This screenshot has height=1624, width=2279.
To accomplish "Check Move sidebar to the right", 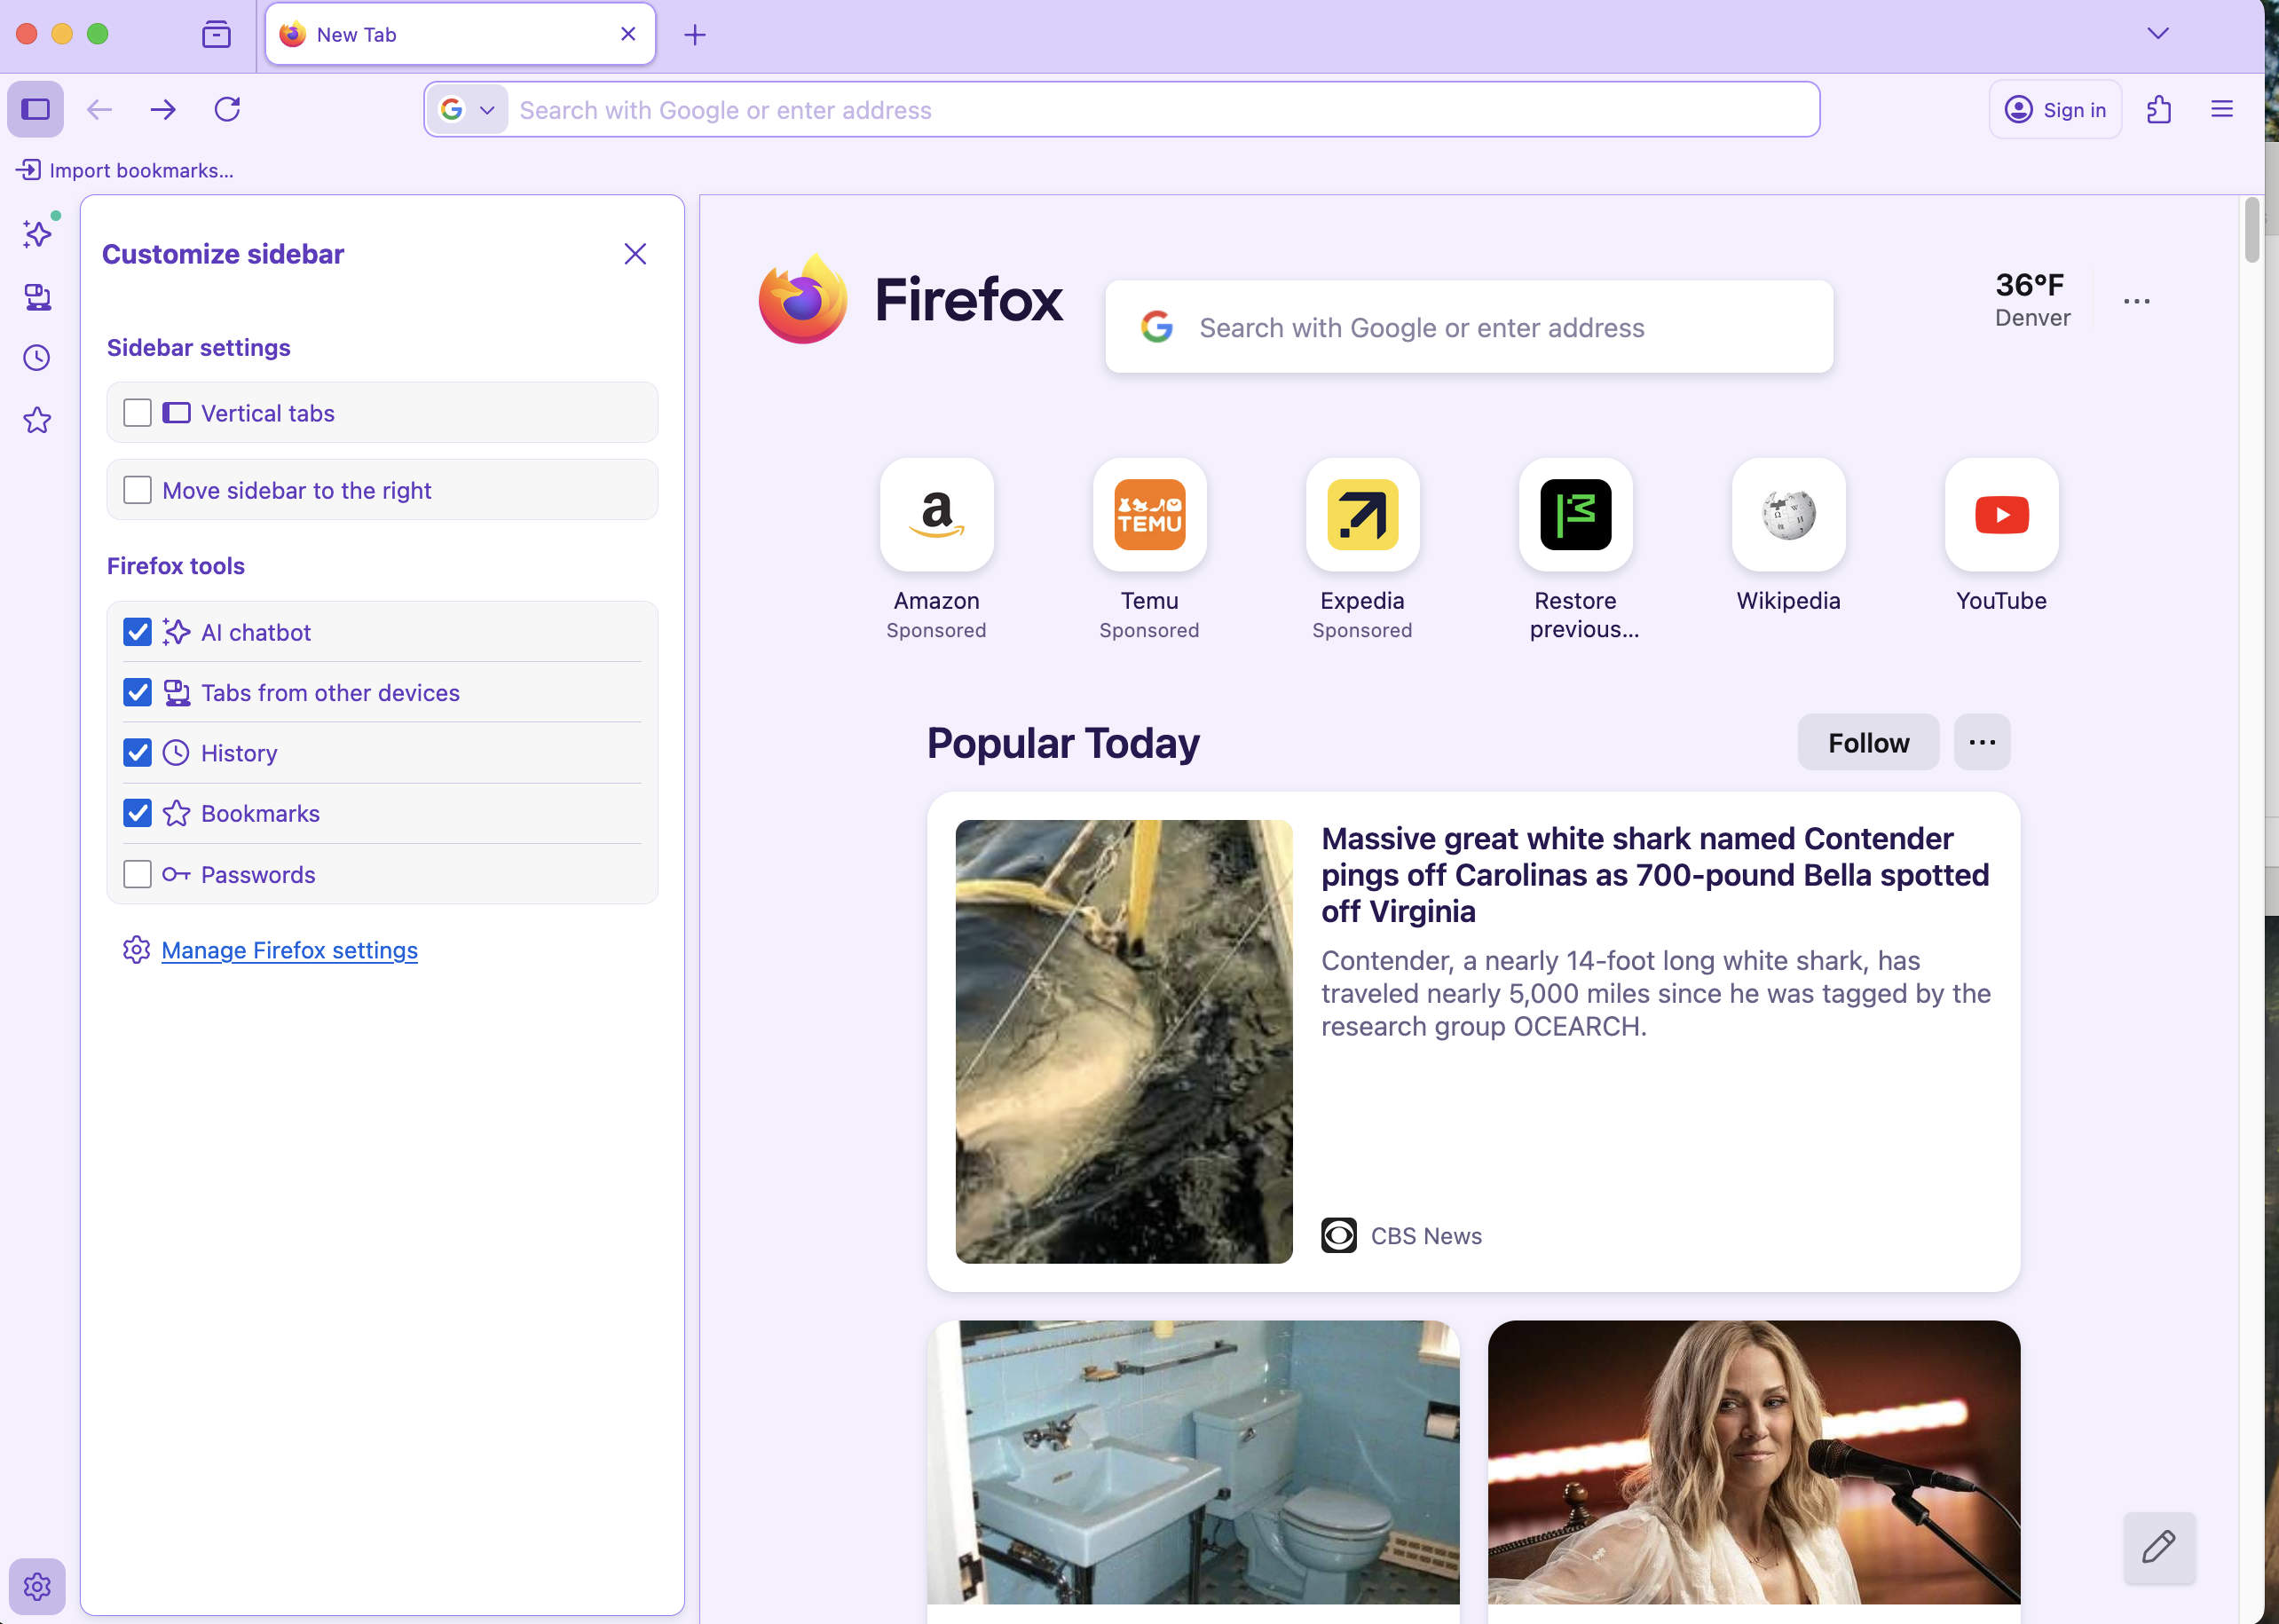I will 137,490.
